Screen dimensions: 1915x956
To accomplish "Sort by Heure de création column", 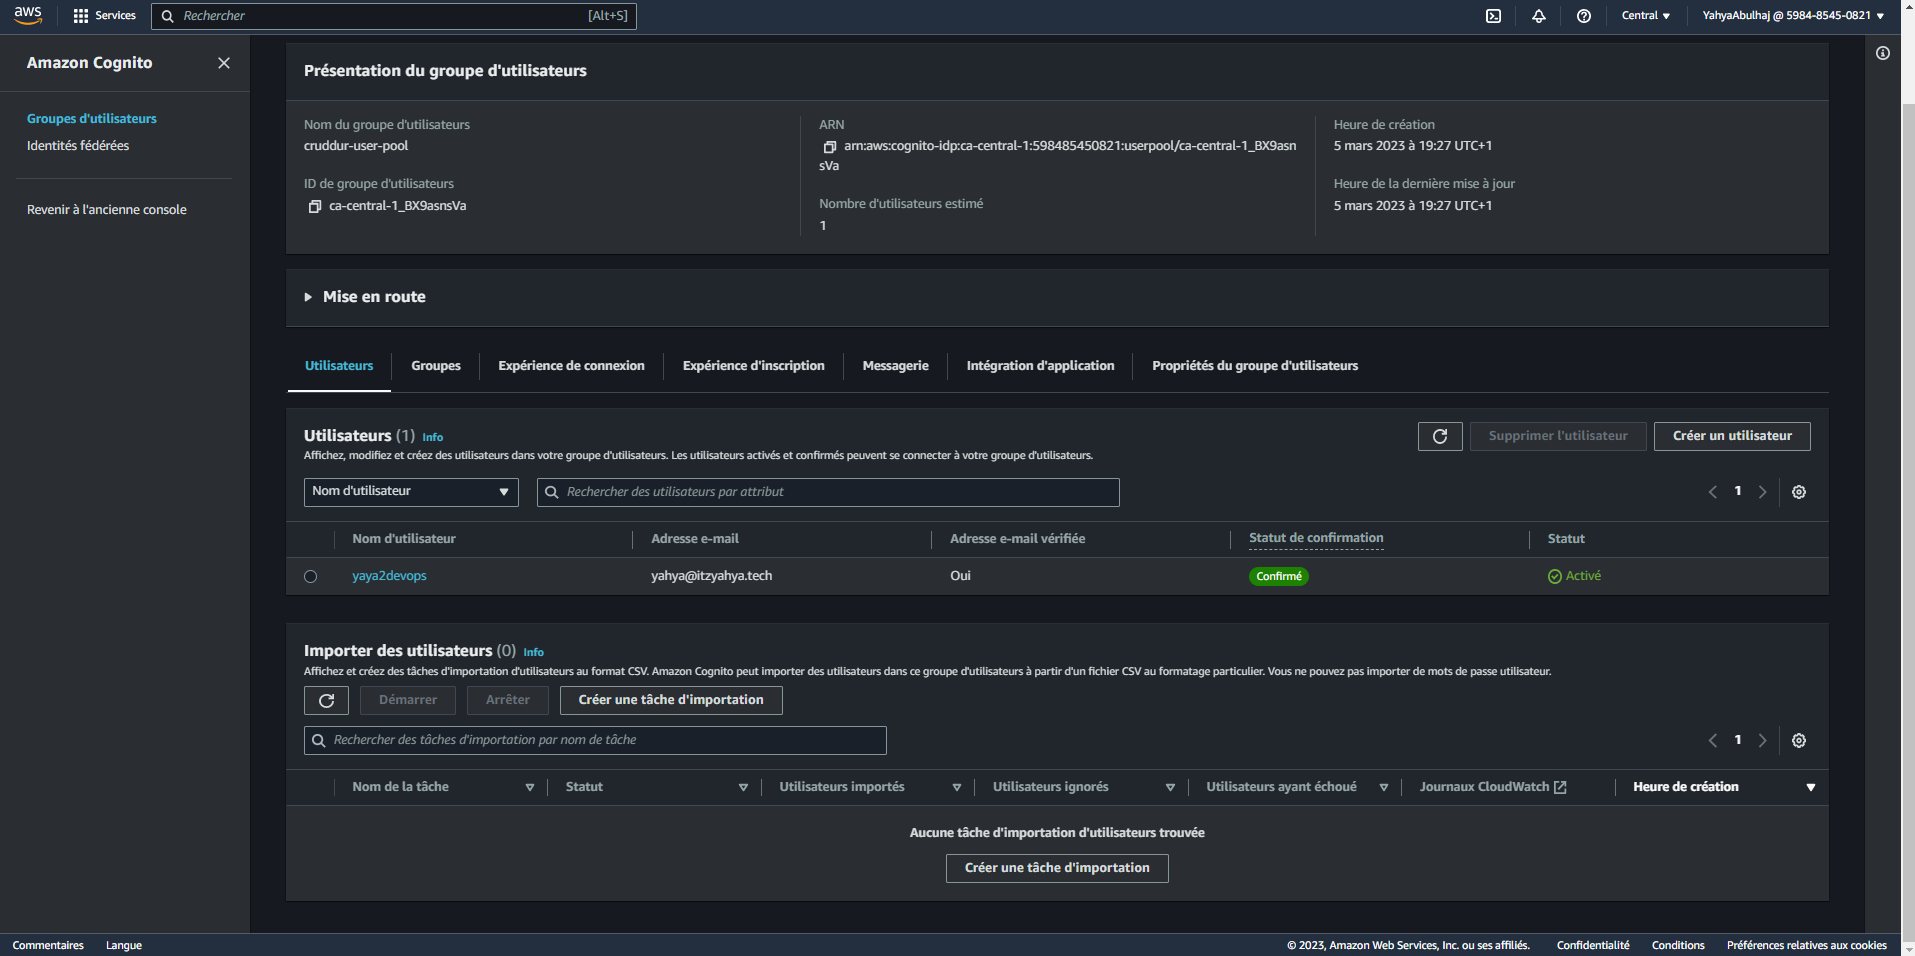I will click(x=1811, y=788).
